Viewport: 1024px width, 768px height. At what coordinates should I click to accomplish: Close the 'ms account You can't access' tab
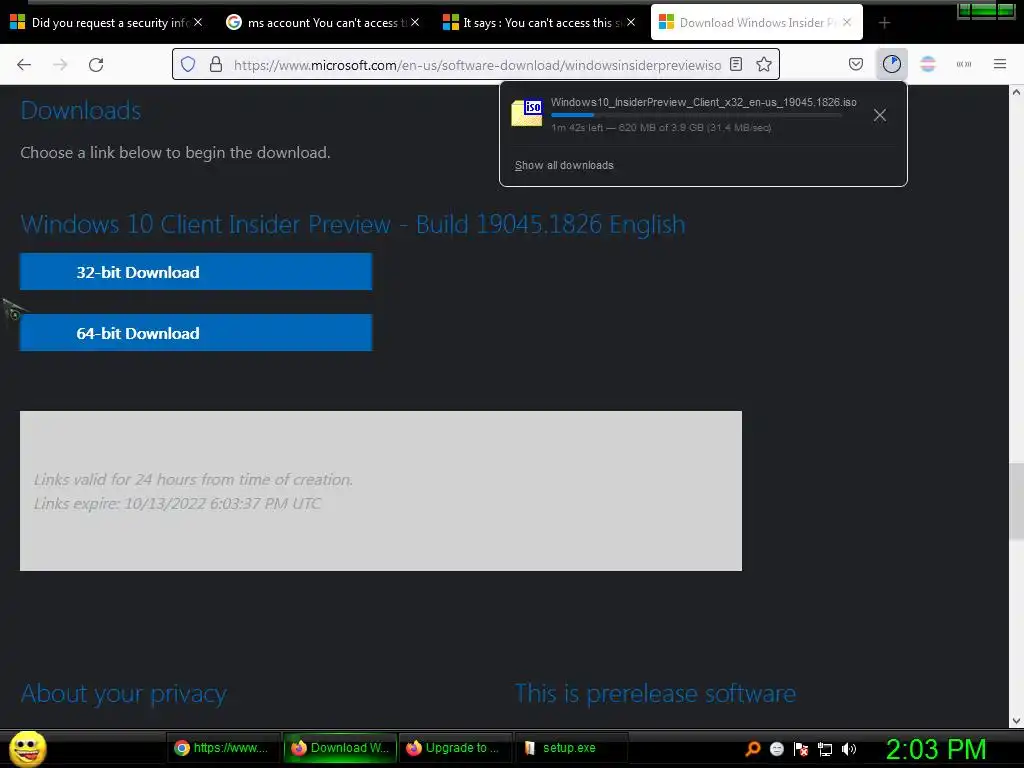click(415, 22)
